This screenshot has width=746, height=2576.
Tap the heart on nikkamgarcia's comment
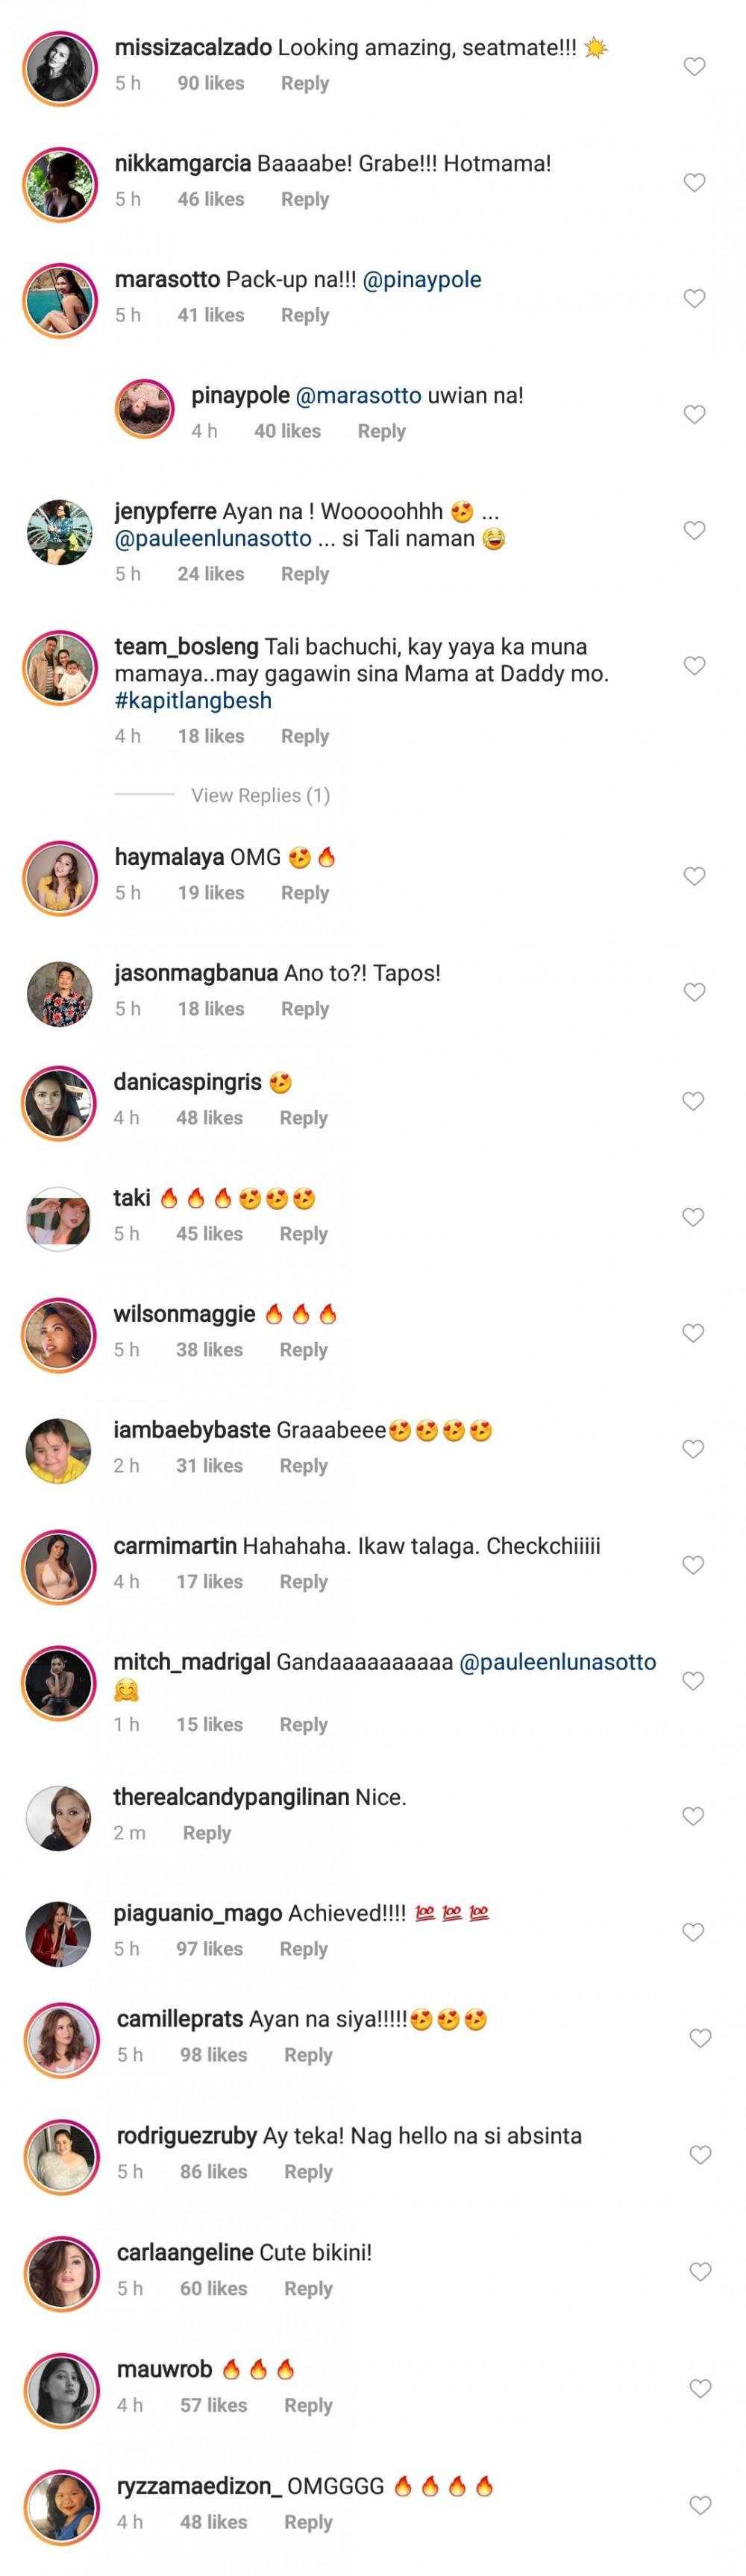coord(694,183)
